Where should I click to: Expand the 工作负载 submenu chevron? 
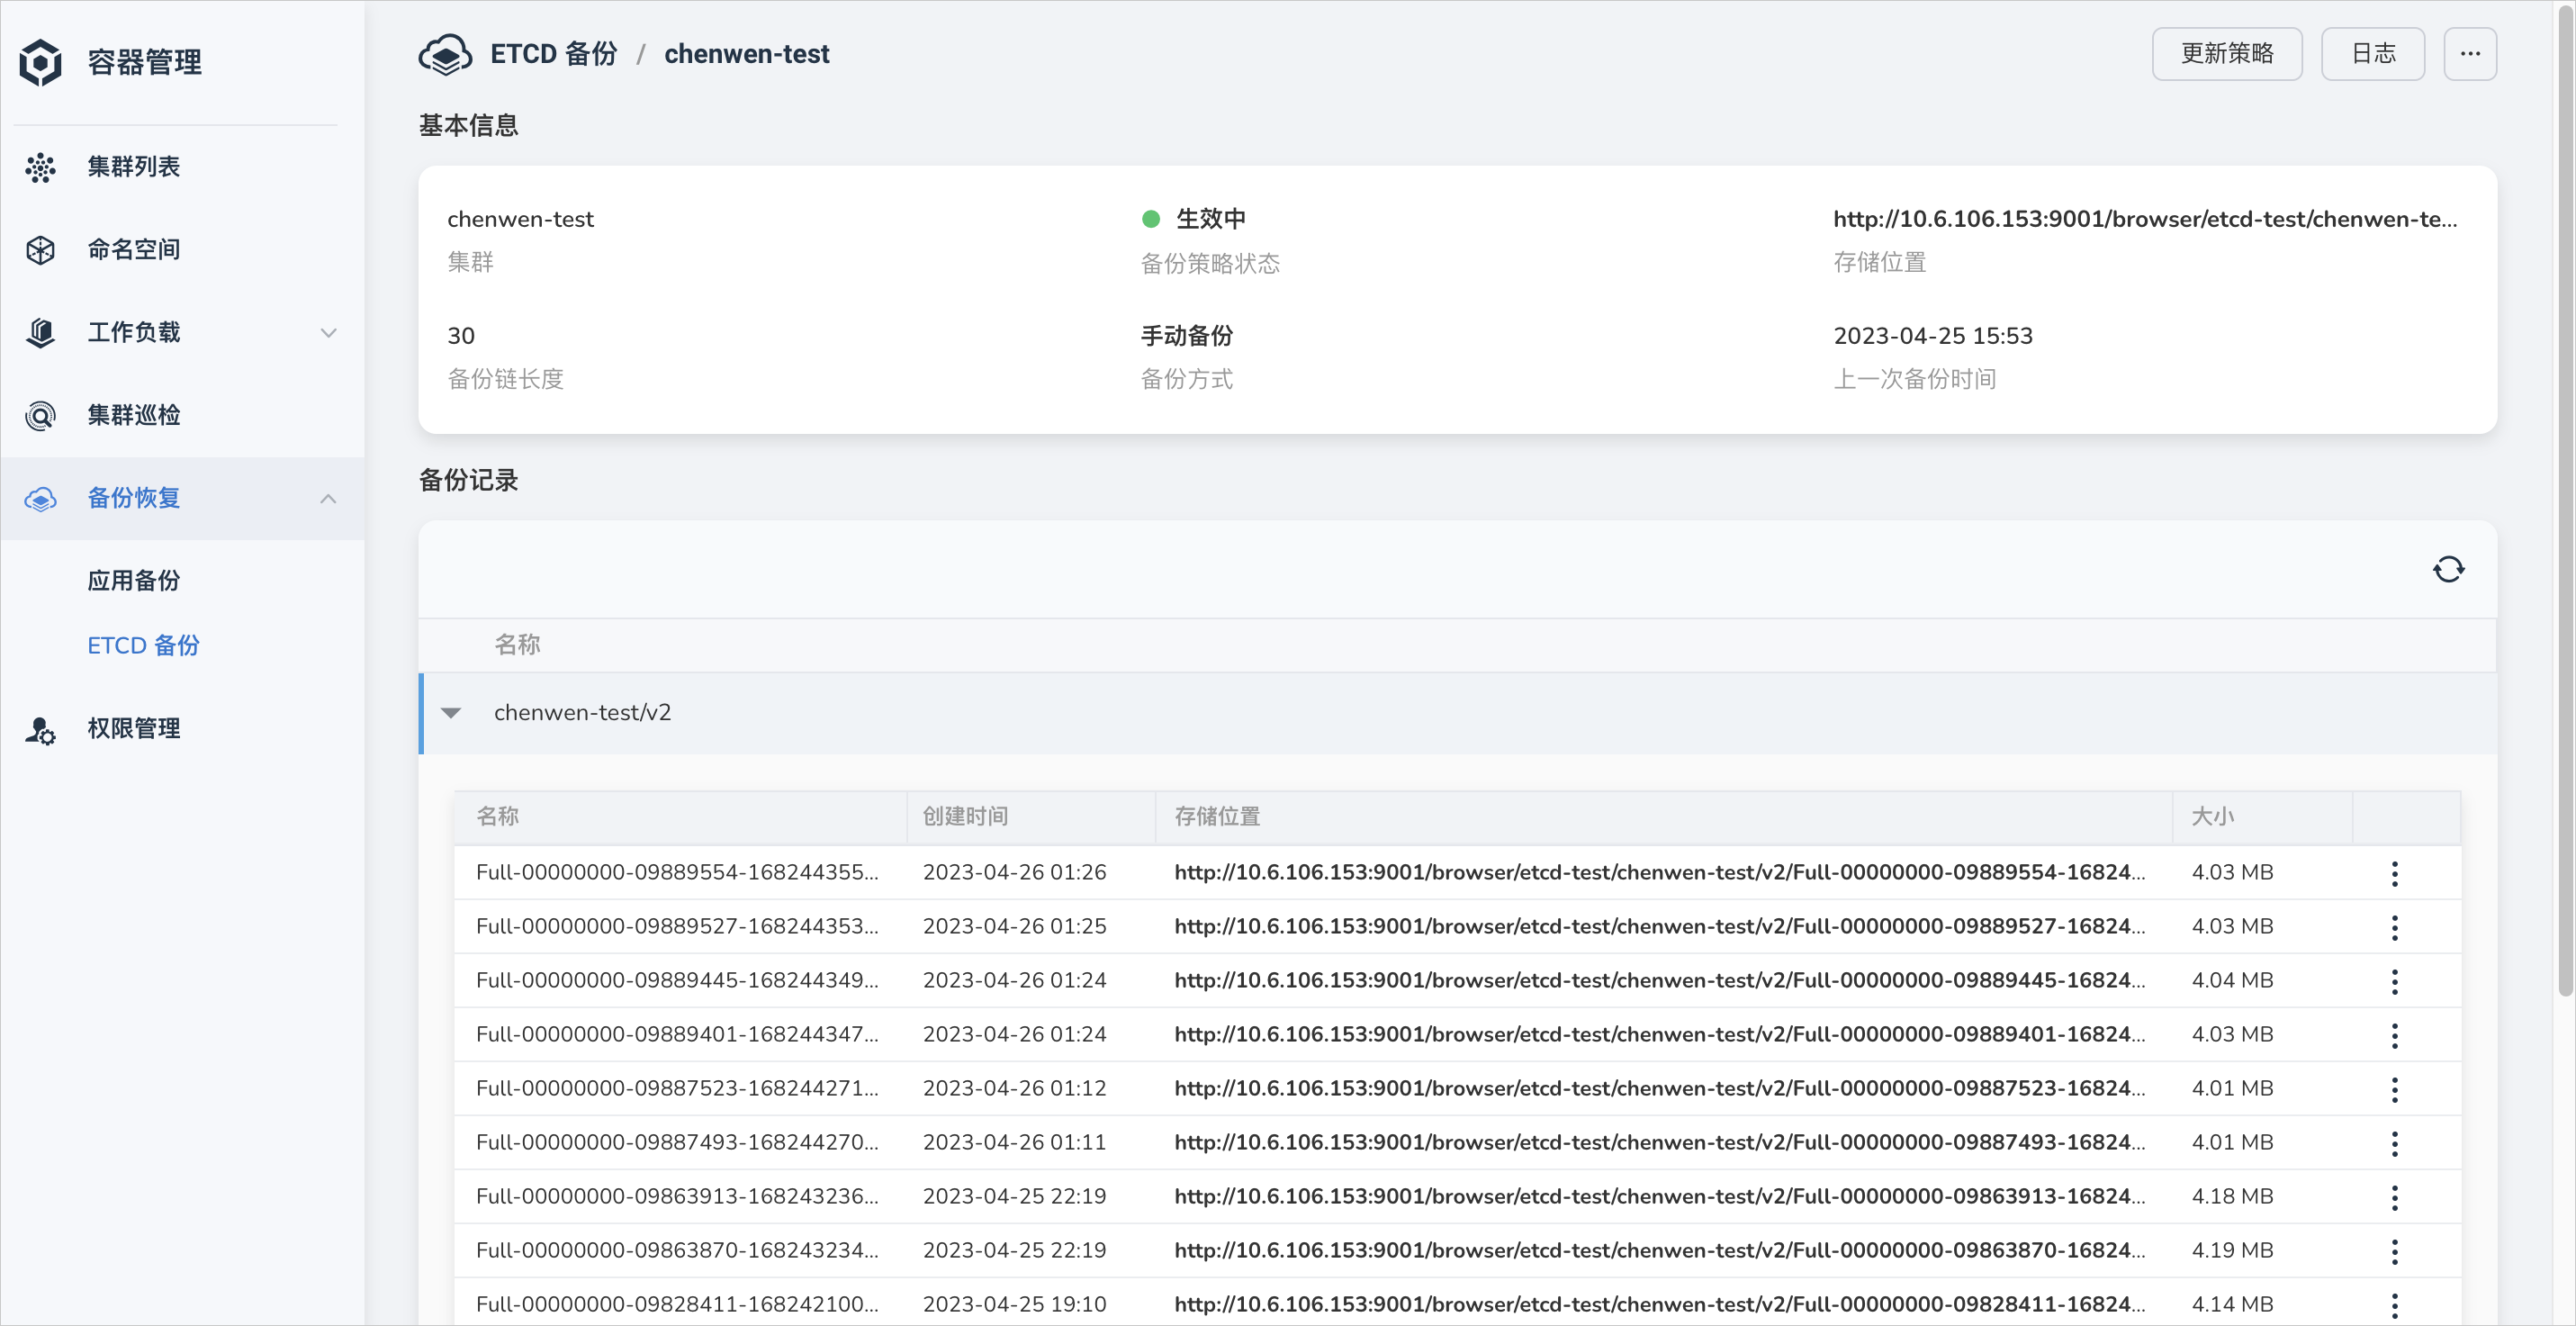tap(328, 333)
